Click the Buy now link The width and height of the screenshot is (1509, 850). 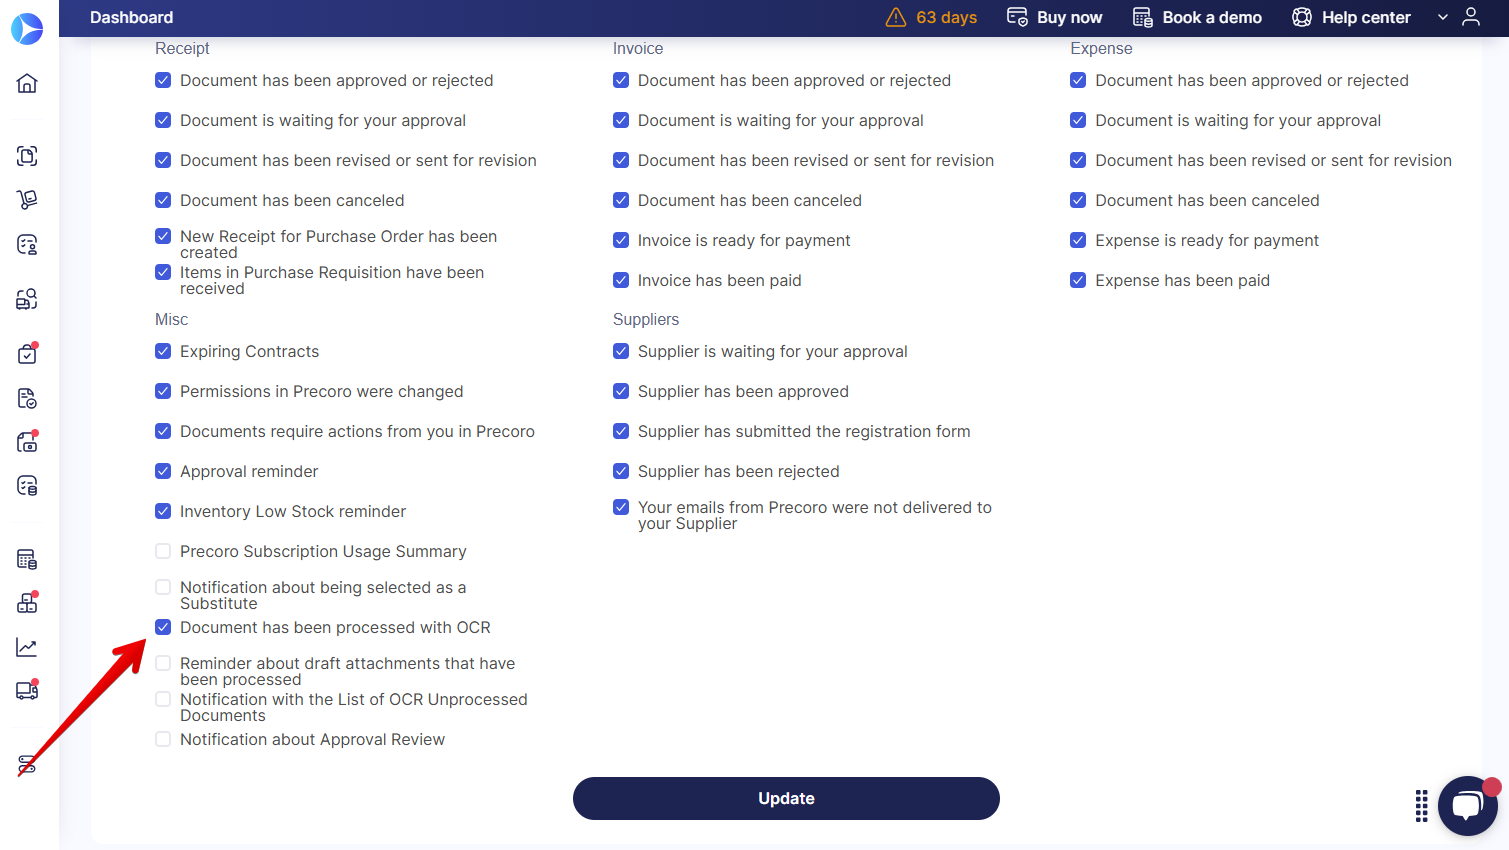coord(1054,17)
